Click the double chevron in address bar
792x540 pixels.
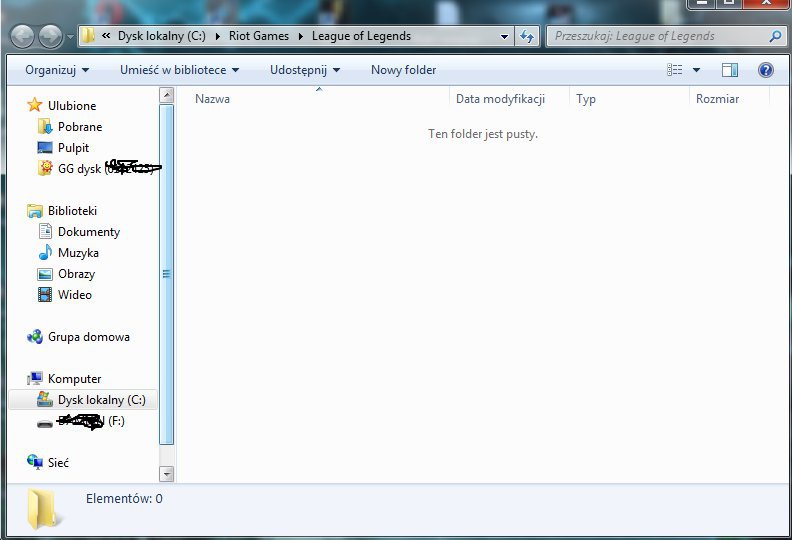point(106,36)
